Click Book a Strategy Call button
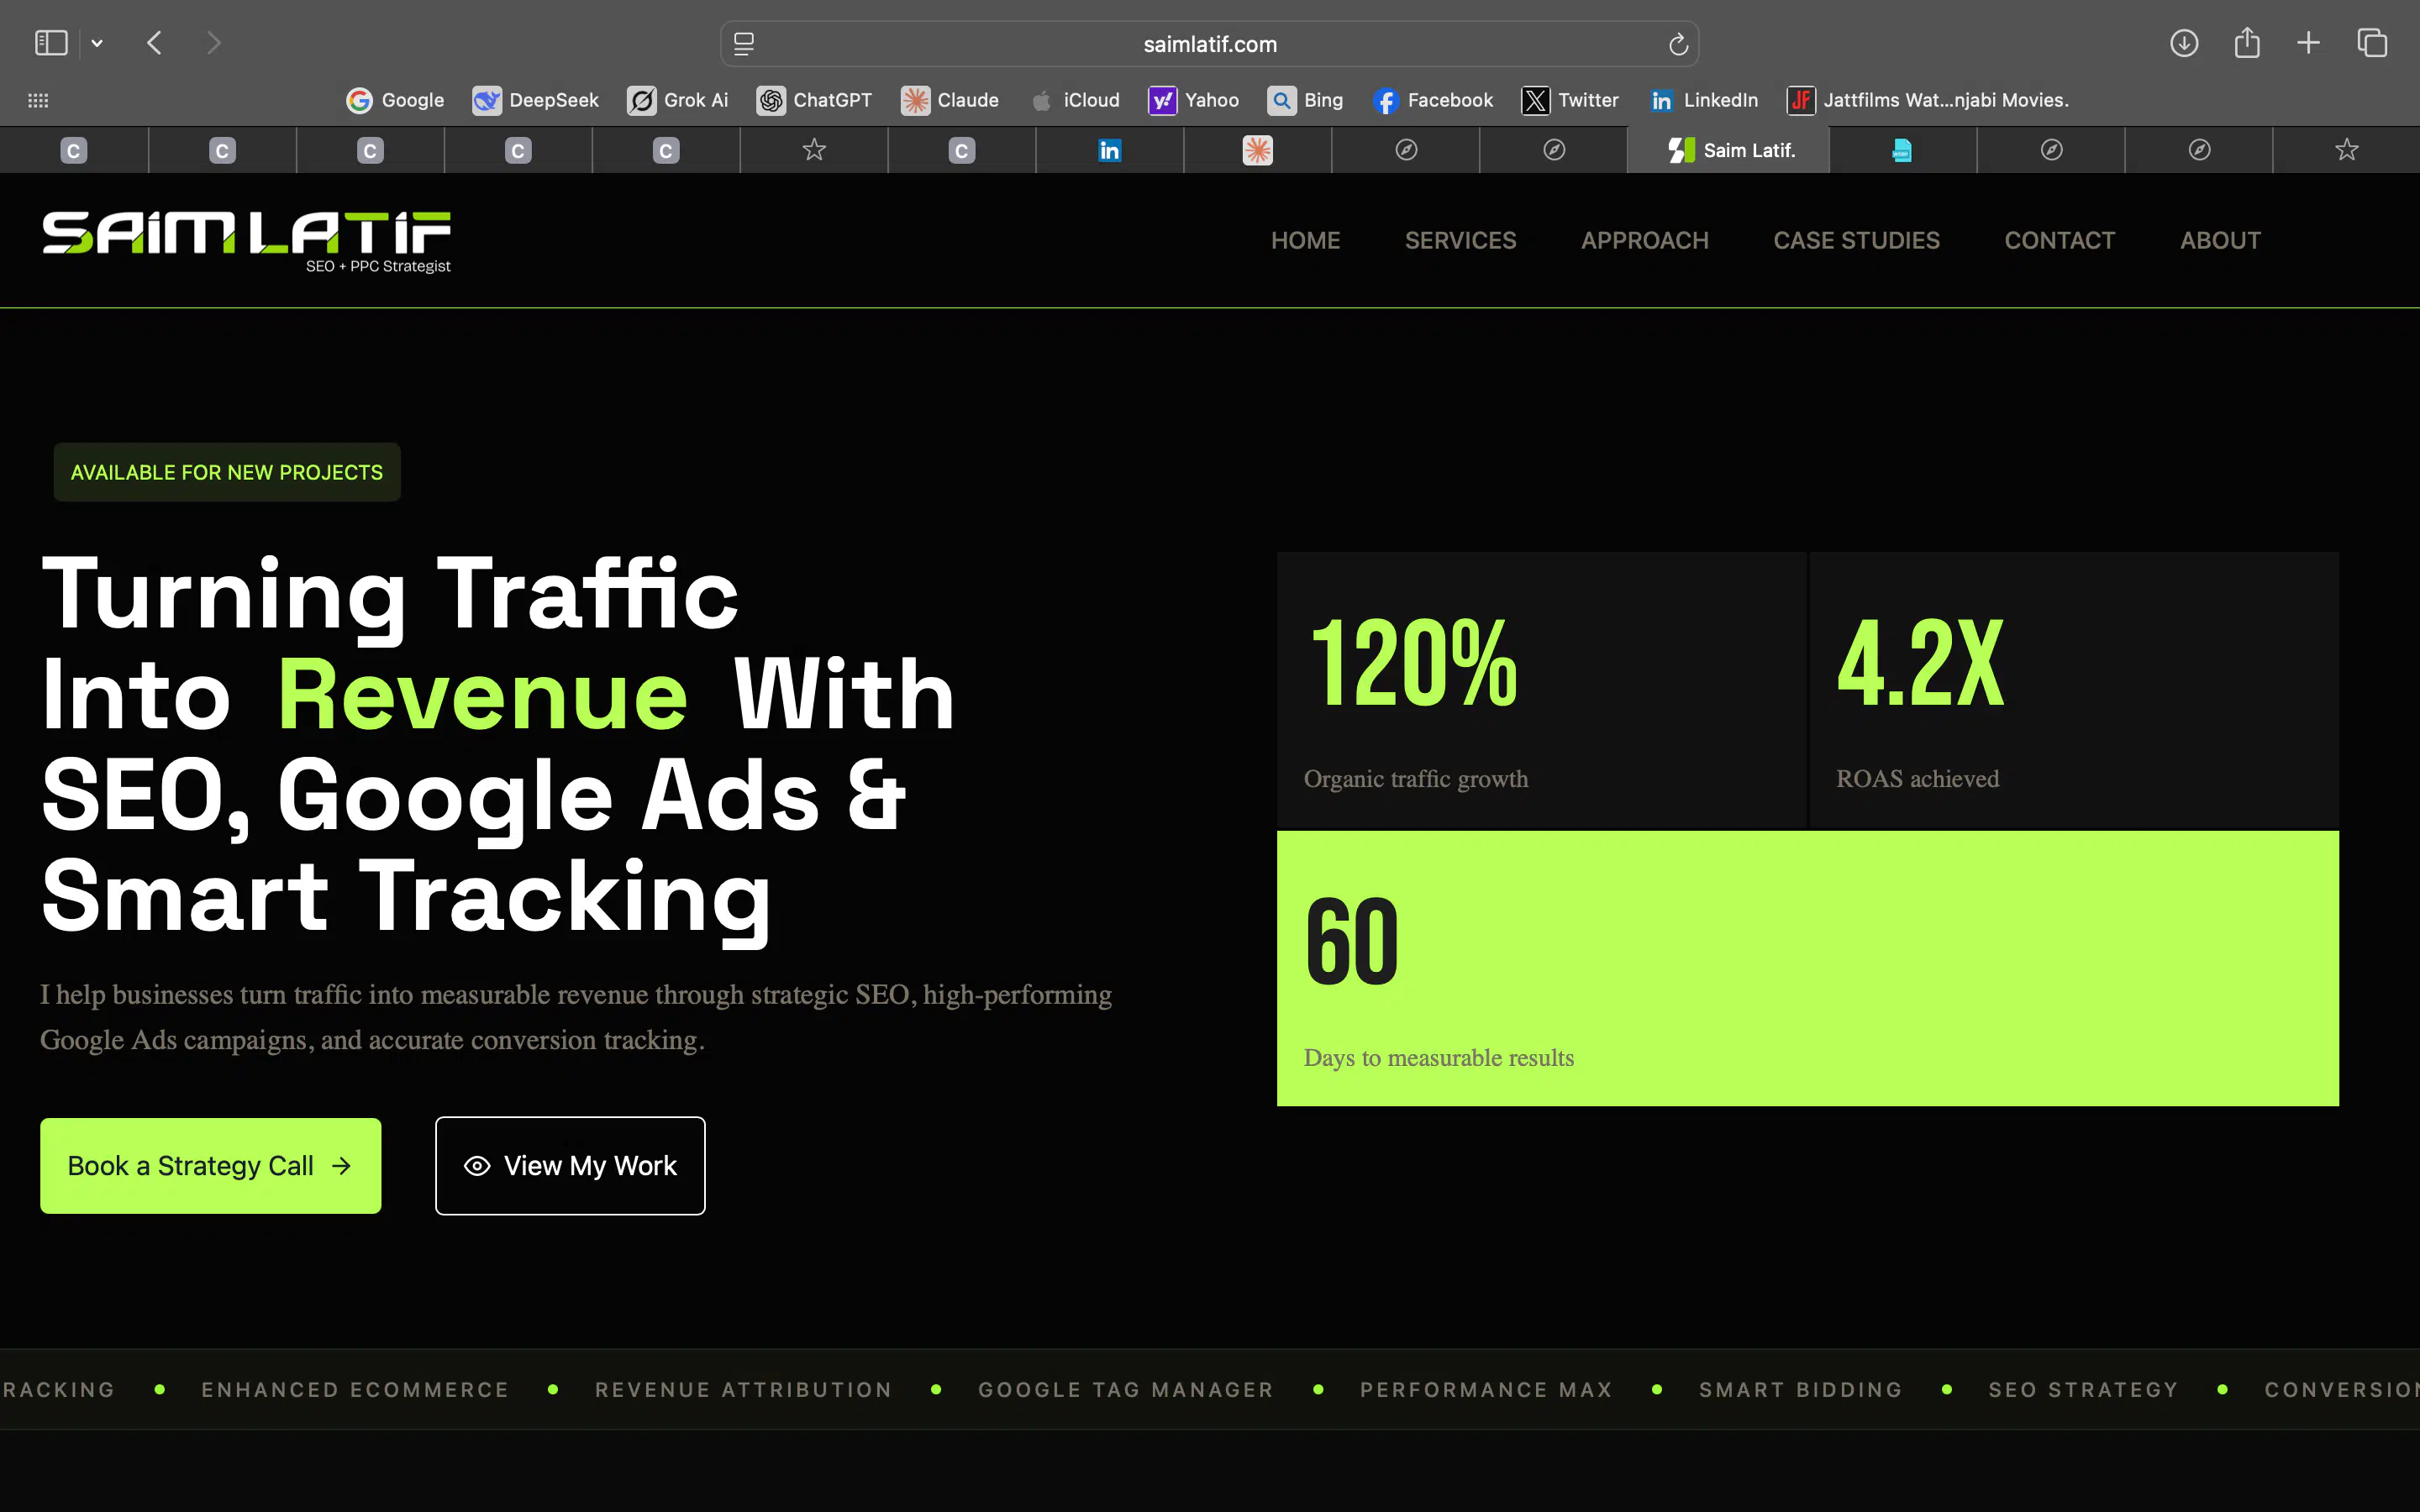Screen dimensions: 2420x1512 [x=210, y=1166]
